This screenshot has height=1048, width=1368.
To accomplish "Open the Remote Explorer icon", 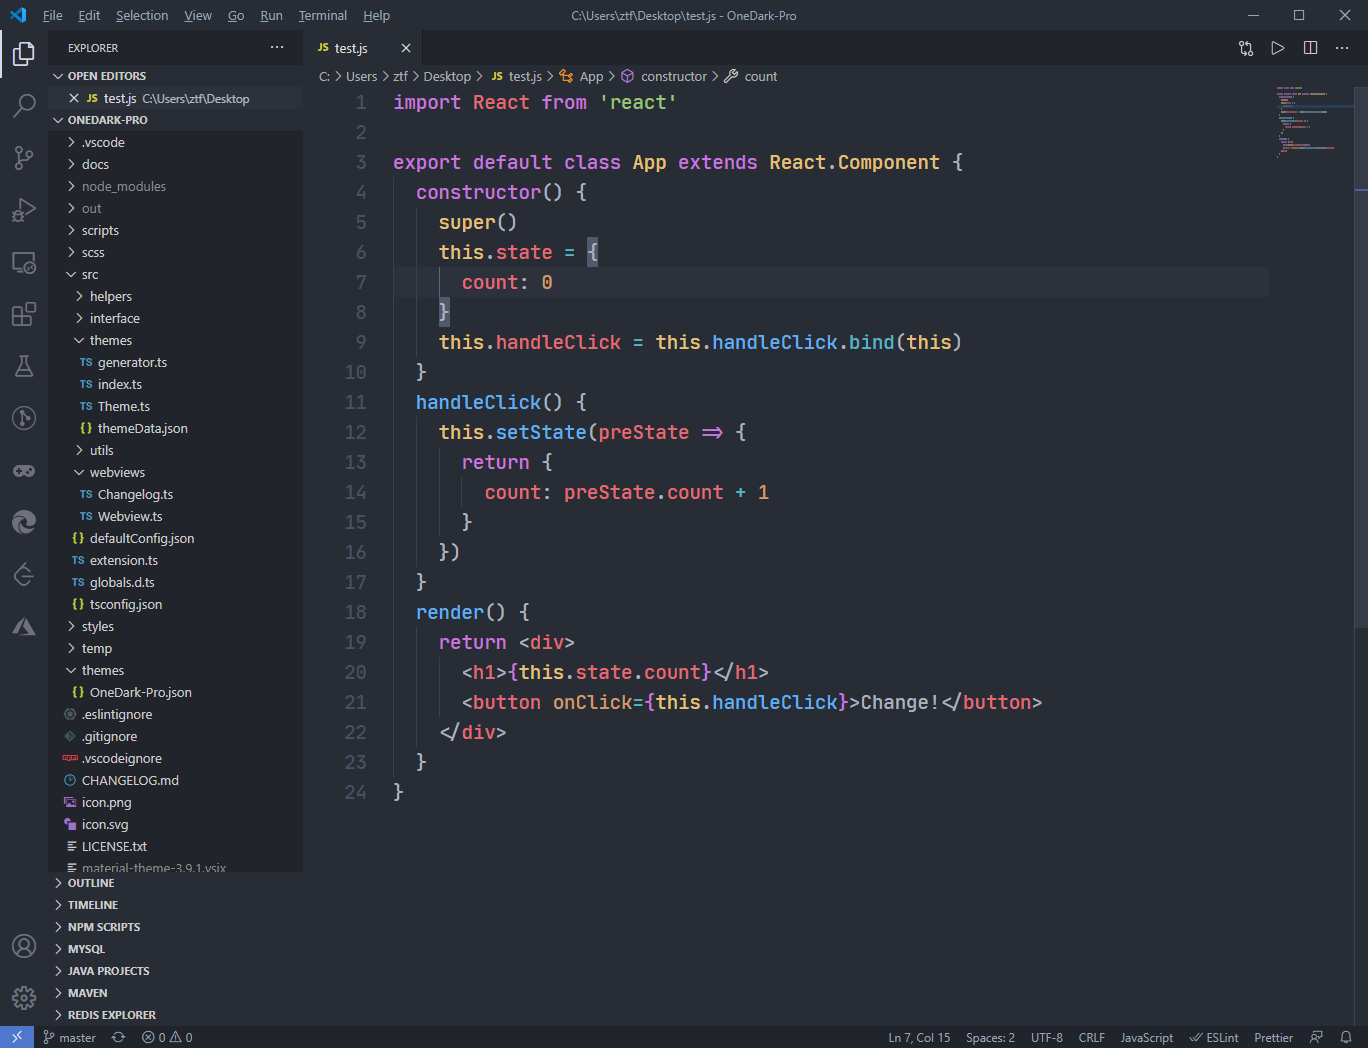I will 24,262.
